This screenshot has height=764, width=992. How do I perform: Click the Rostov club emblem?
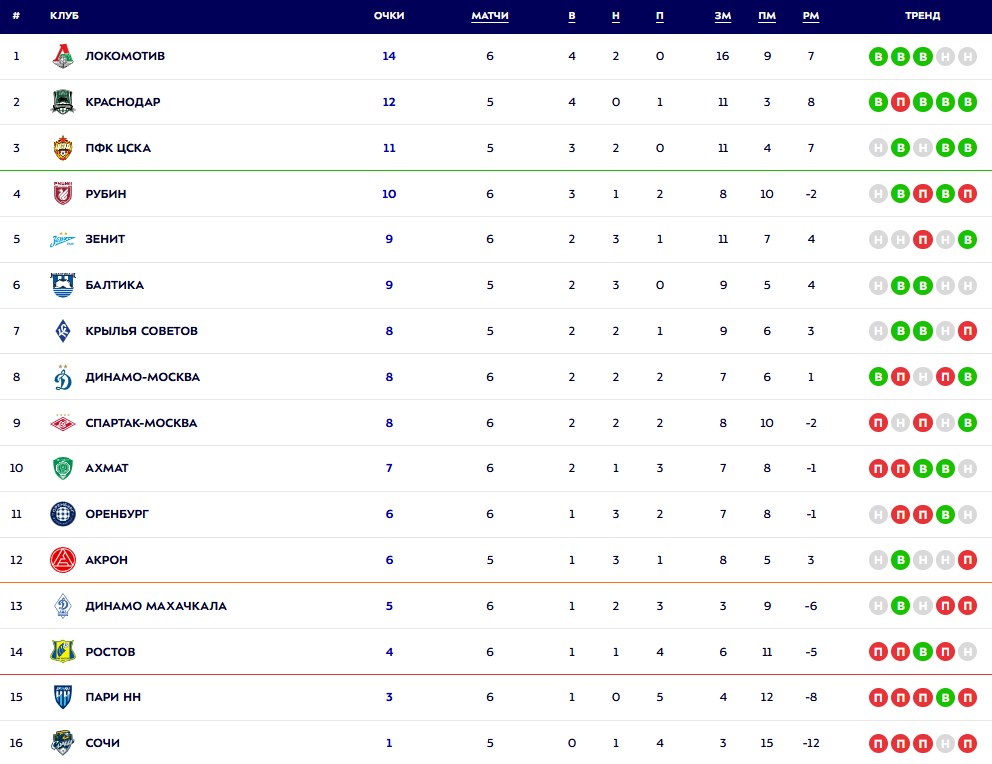pos(63,652)
